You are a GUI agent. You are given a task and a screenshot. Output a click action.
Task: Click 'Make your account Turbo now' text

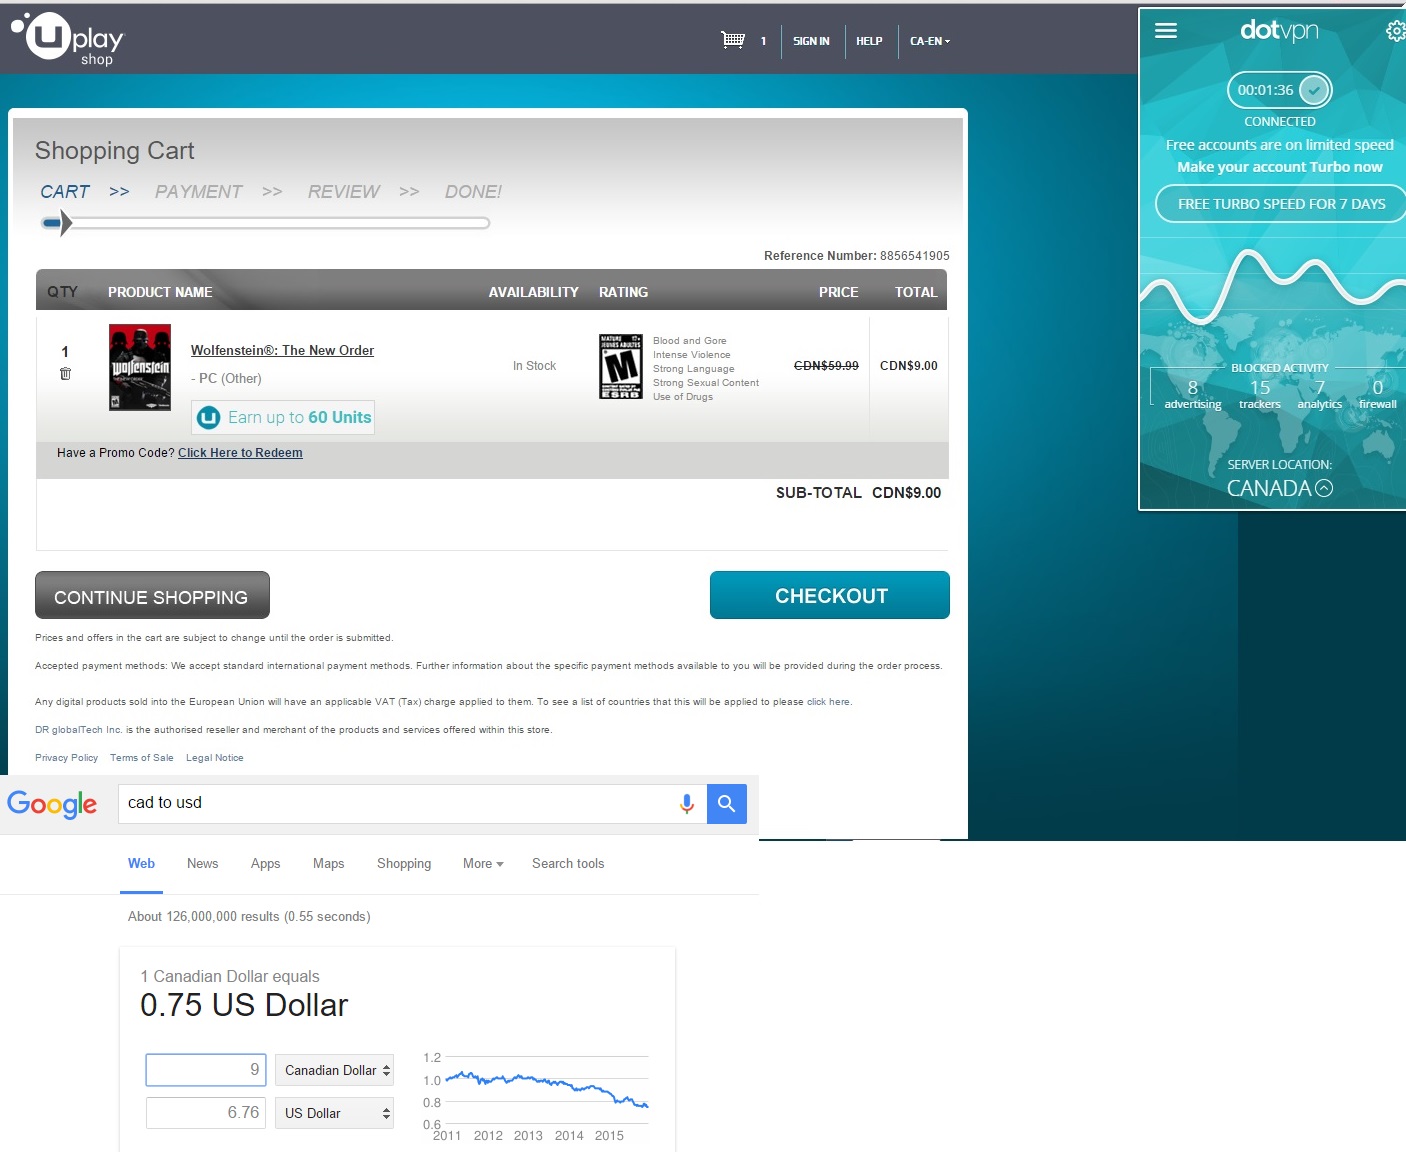tap(1280, 167)
